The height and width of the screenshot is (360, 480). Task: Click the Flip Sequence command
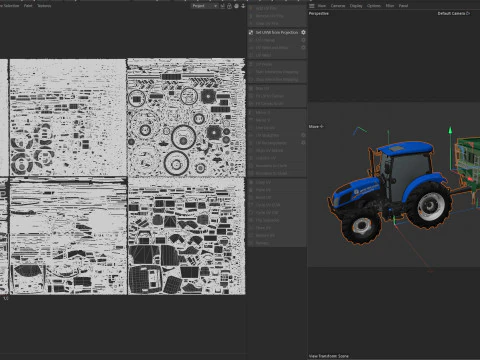point(267,220)
